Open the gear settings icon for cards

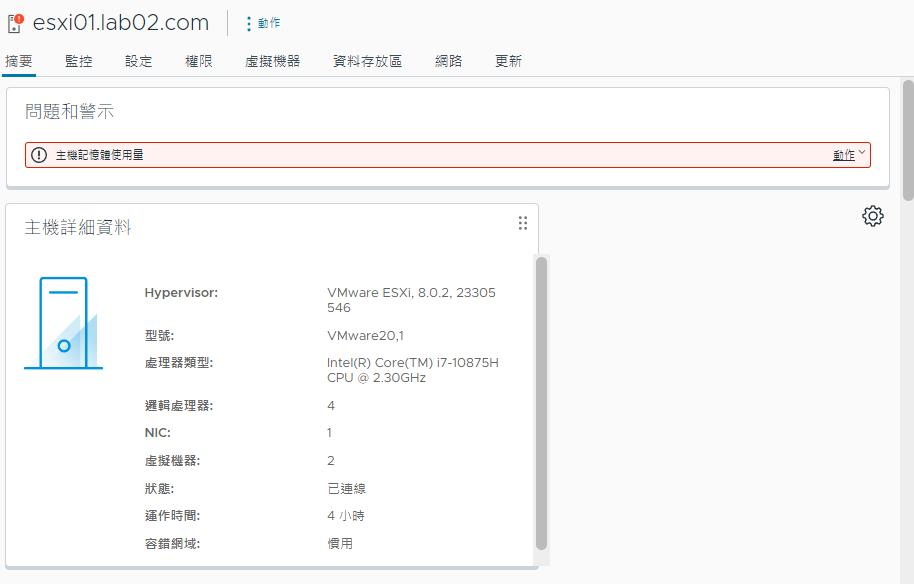872,216
